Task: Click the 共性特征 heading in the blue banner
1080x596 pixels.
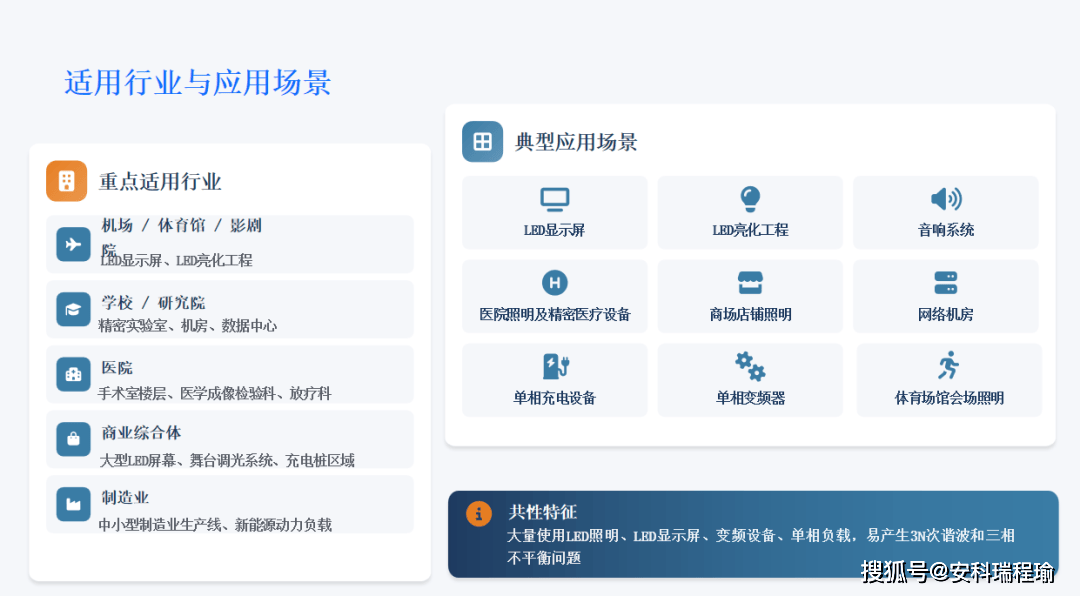Action: point(542,512)
